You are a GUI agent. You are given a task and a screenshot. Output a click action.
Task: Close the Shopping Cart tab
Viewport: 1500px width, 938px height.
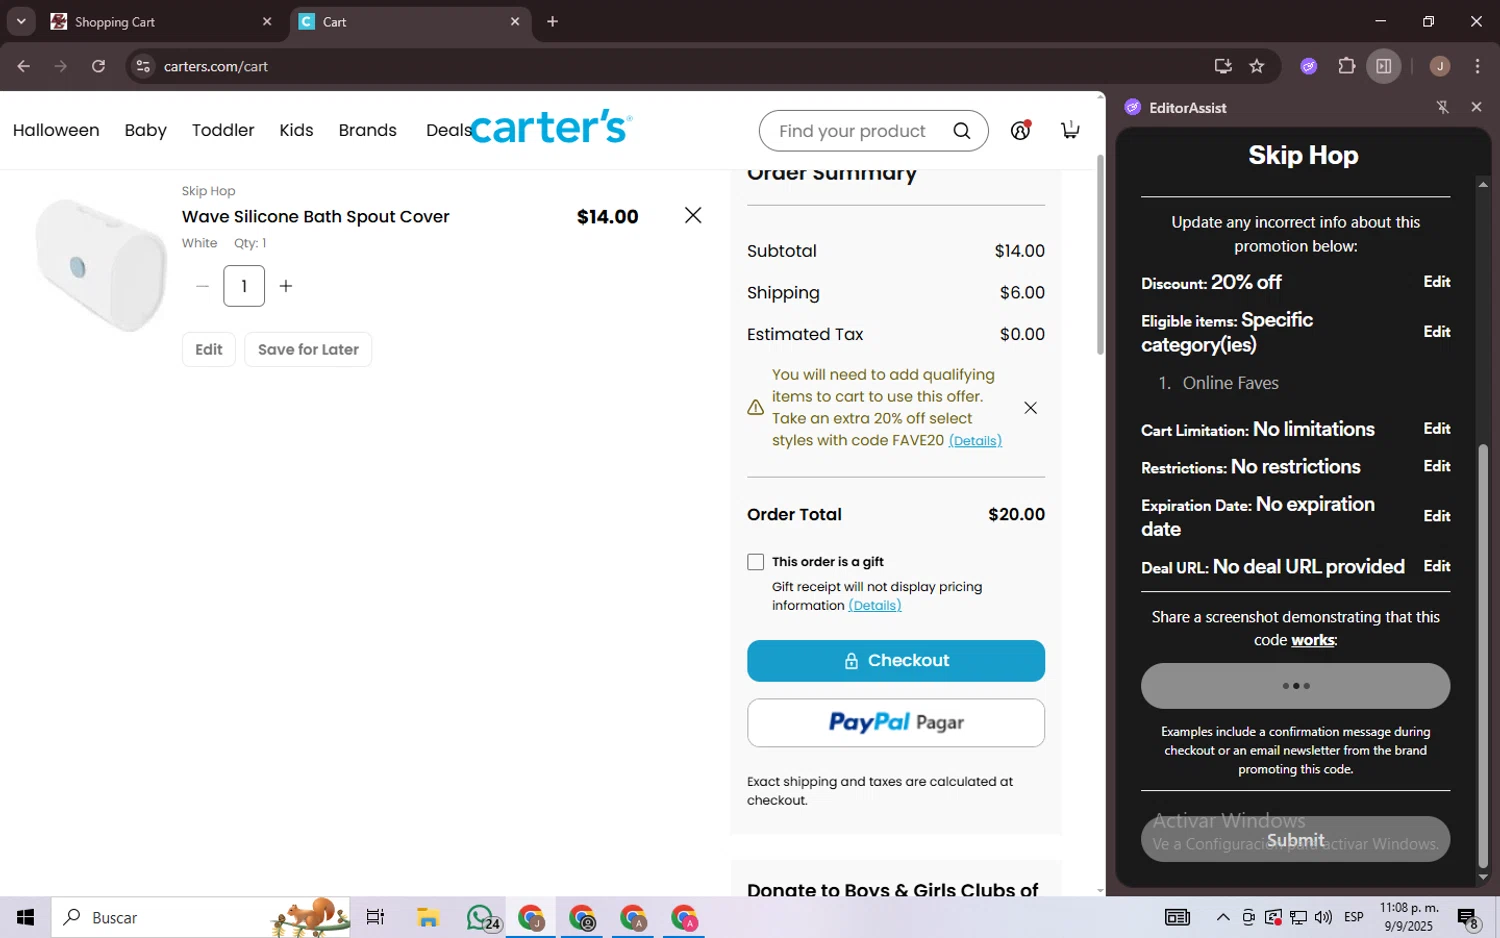[x=266, y=21]
